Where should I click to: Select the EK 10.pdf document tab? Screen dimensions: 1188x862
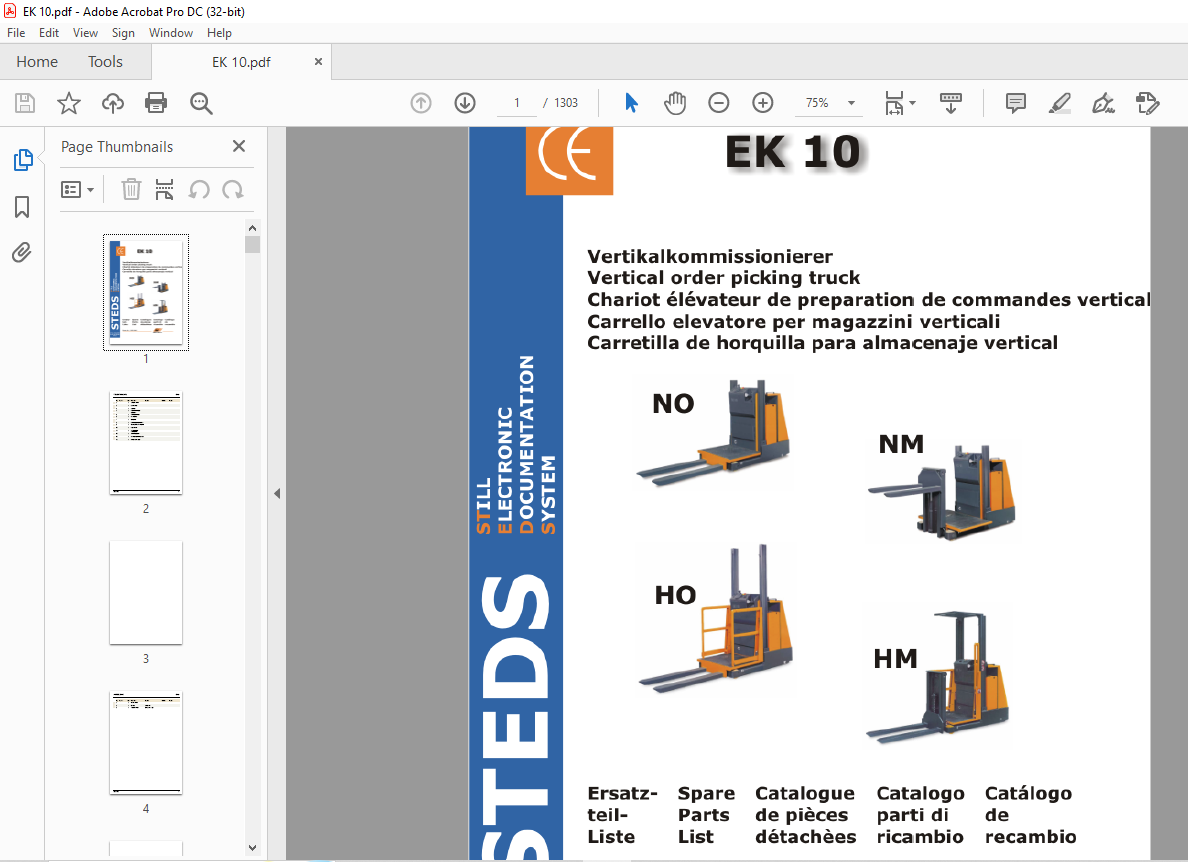(x=241, y=62)
